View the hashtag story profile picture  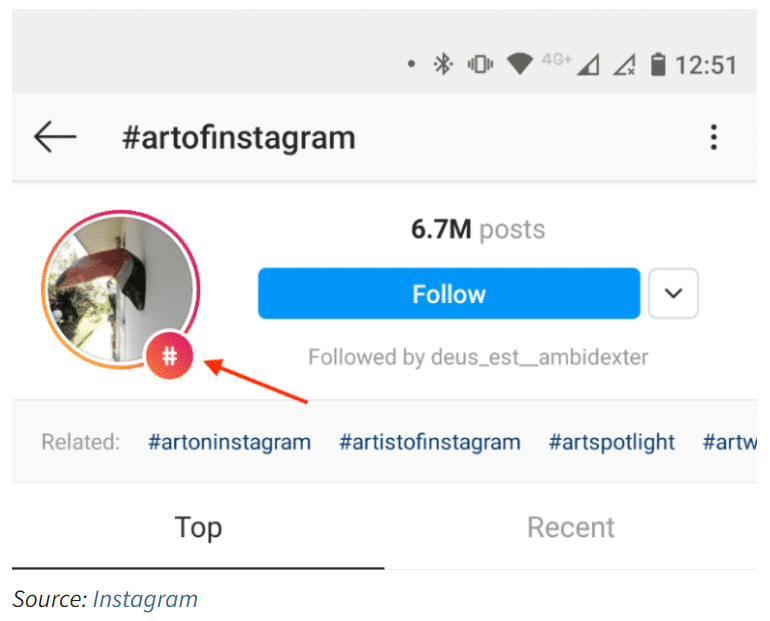(121, 289)
